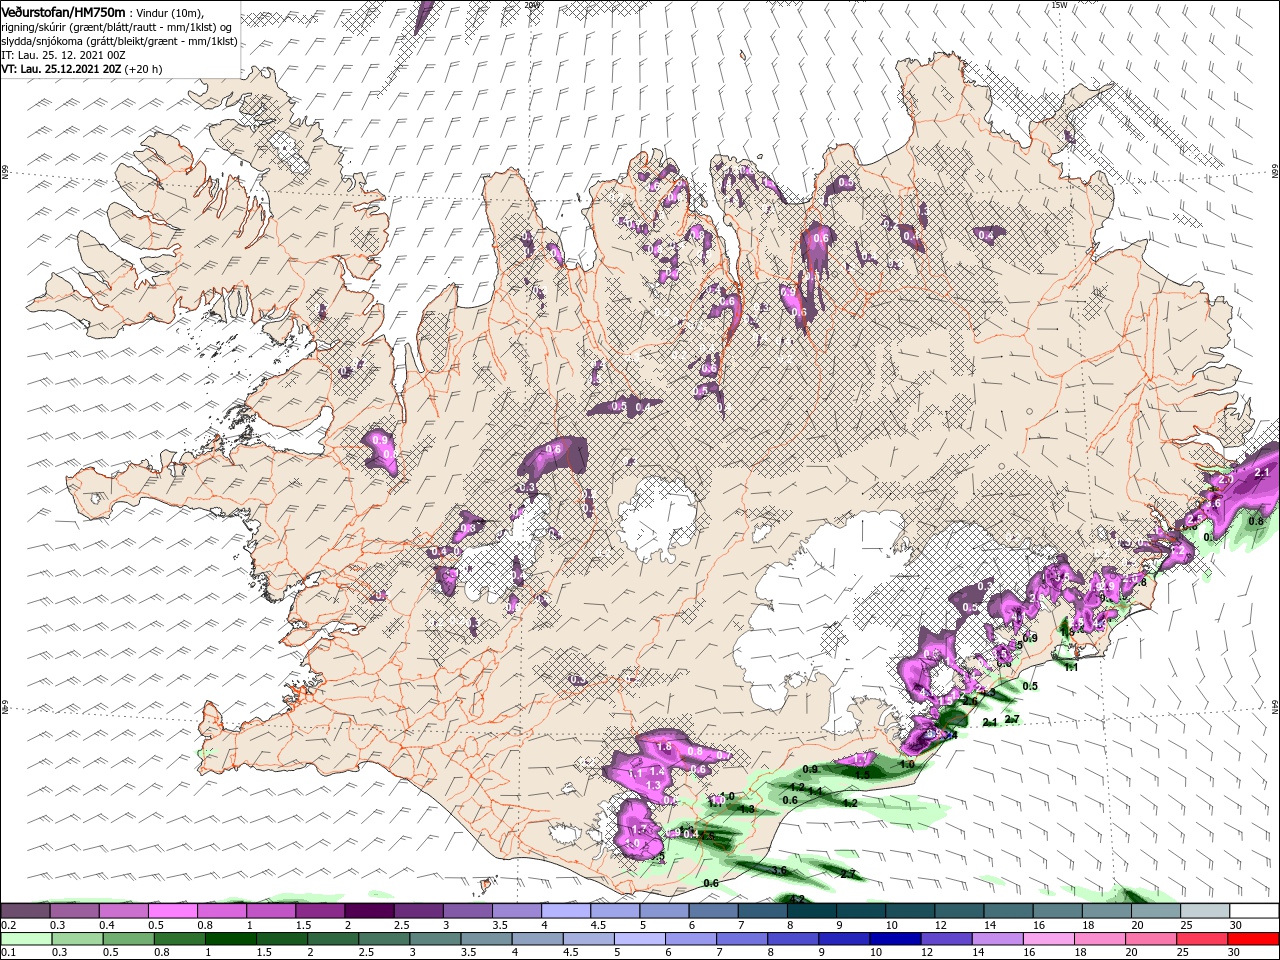Pick upper legend bright pink swatch at 0.5
The height and width of the screenshot is (960, 1280).
[x=172, y=911]
